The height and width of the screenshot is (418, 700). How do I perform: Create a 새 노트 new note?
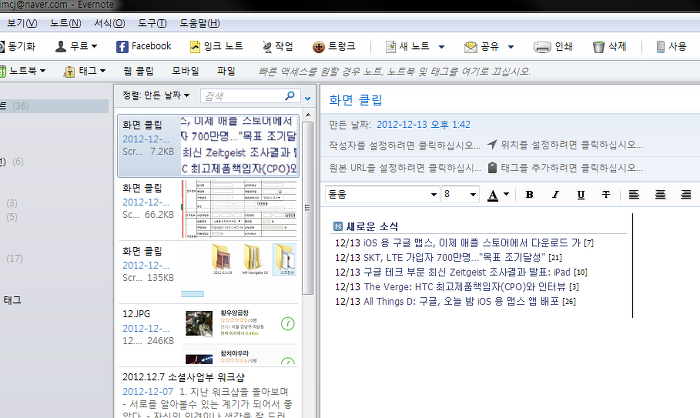[x=408, y=46]
